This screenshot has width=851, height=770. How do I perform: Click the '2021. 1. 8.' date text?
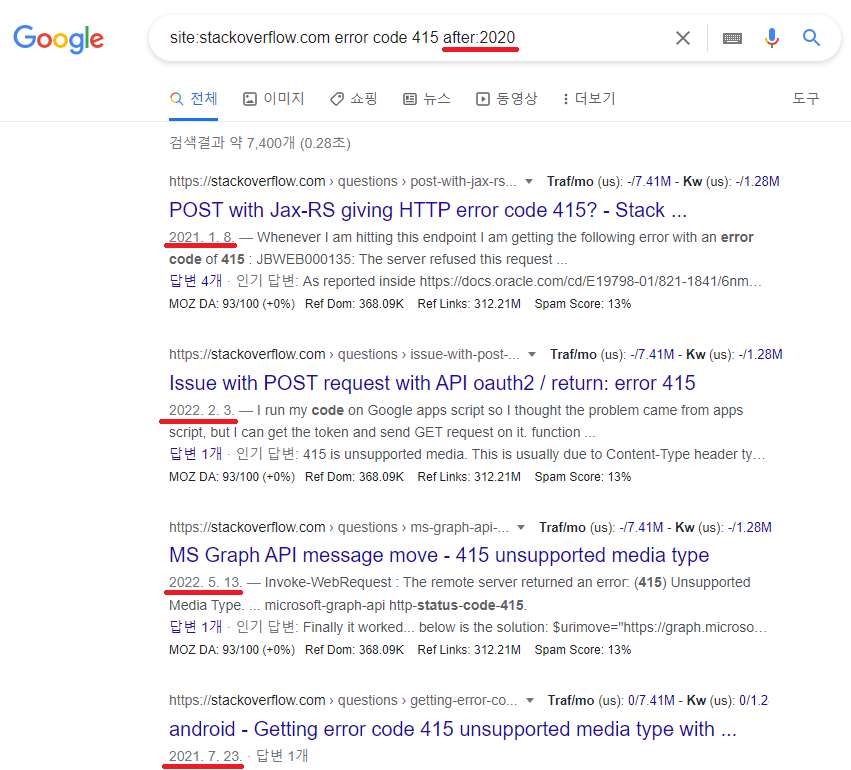coord(201,237)
